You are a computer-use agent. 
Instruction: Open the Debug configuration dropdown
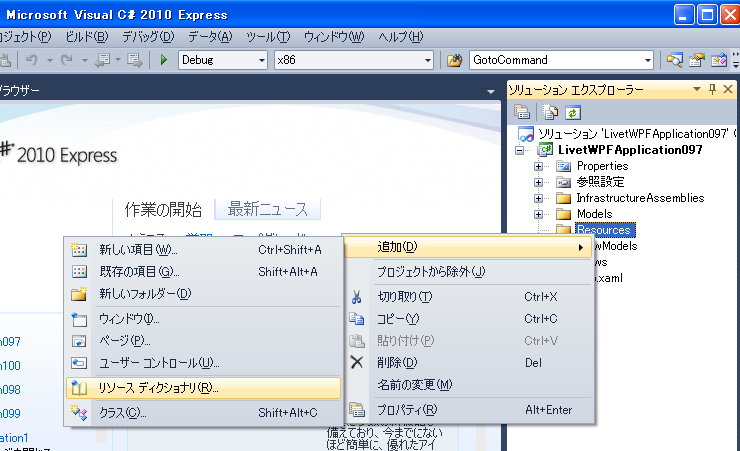tap(261, 60)
